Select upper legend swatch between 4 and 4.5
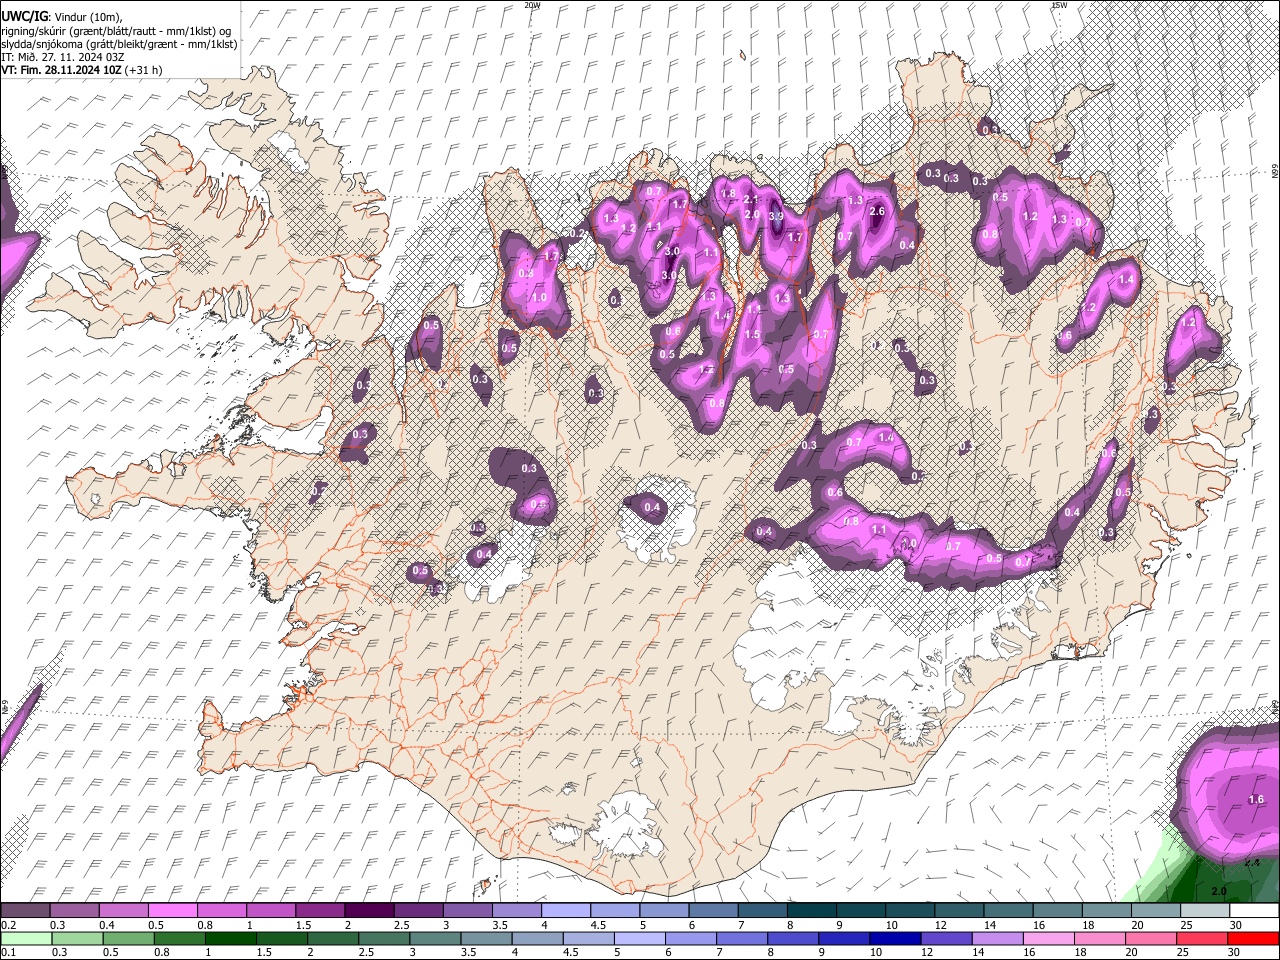The image size is (1280, 960). pos(566,910)
